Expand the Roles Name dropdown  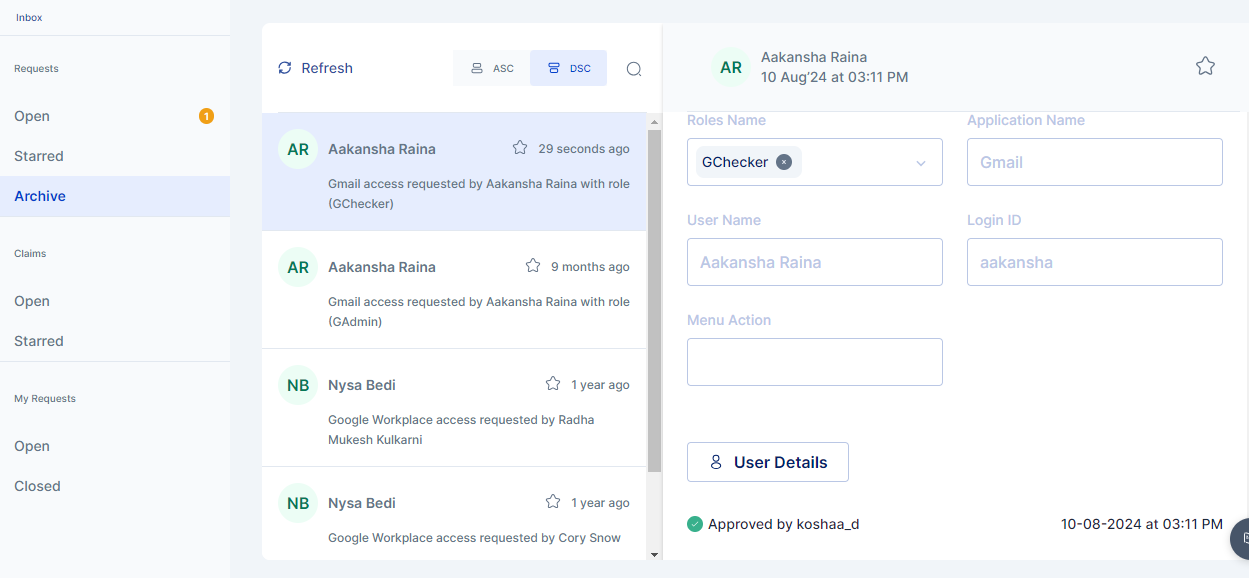[921, 163]
